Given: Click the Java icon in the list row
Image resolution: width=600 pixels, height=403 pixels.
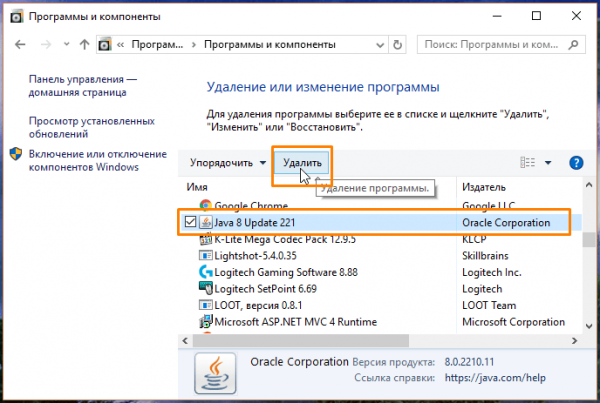Looking at the screenshot, I should coord(205,222).
